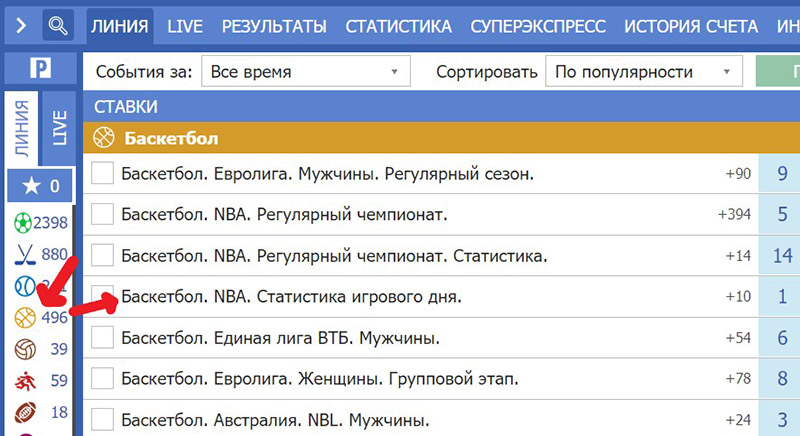Click the basketball icon in Баскетбол header
Screen dimensions: 800x436
(x=104, y=138)
